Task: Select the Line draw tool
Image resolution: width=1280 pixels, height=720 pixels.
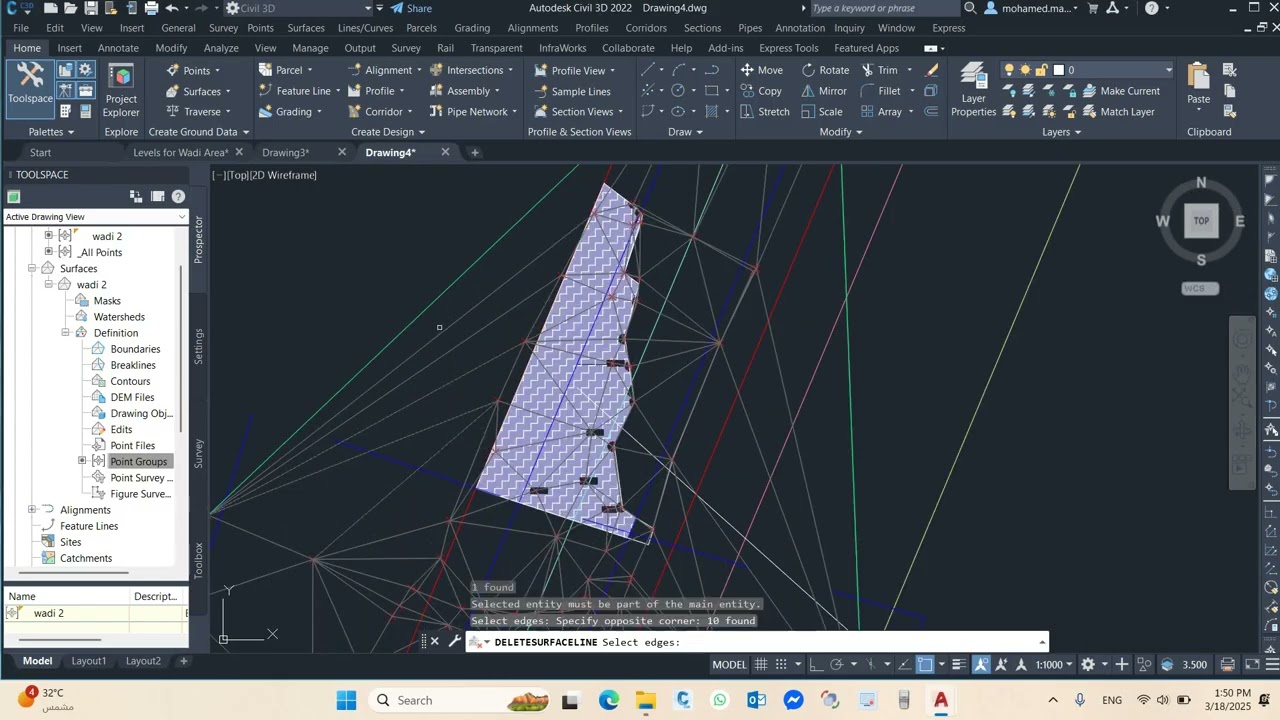Action: 648,70
